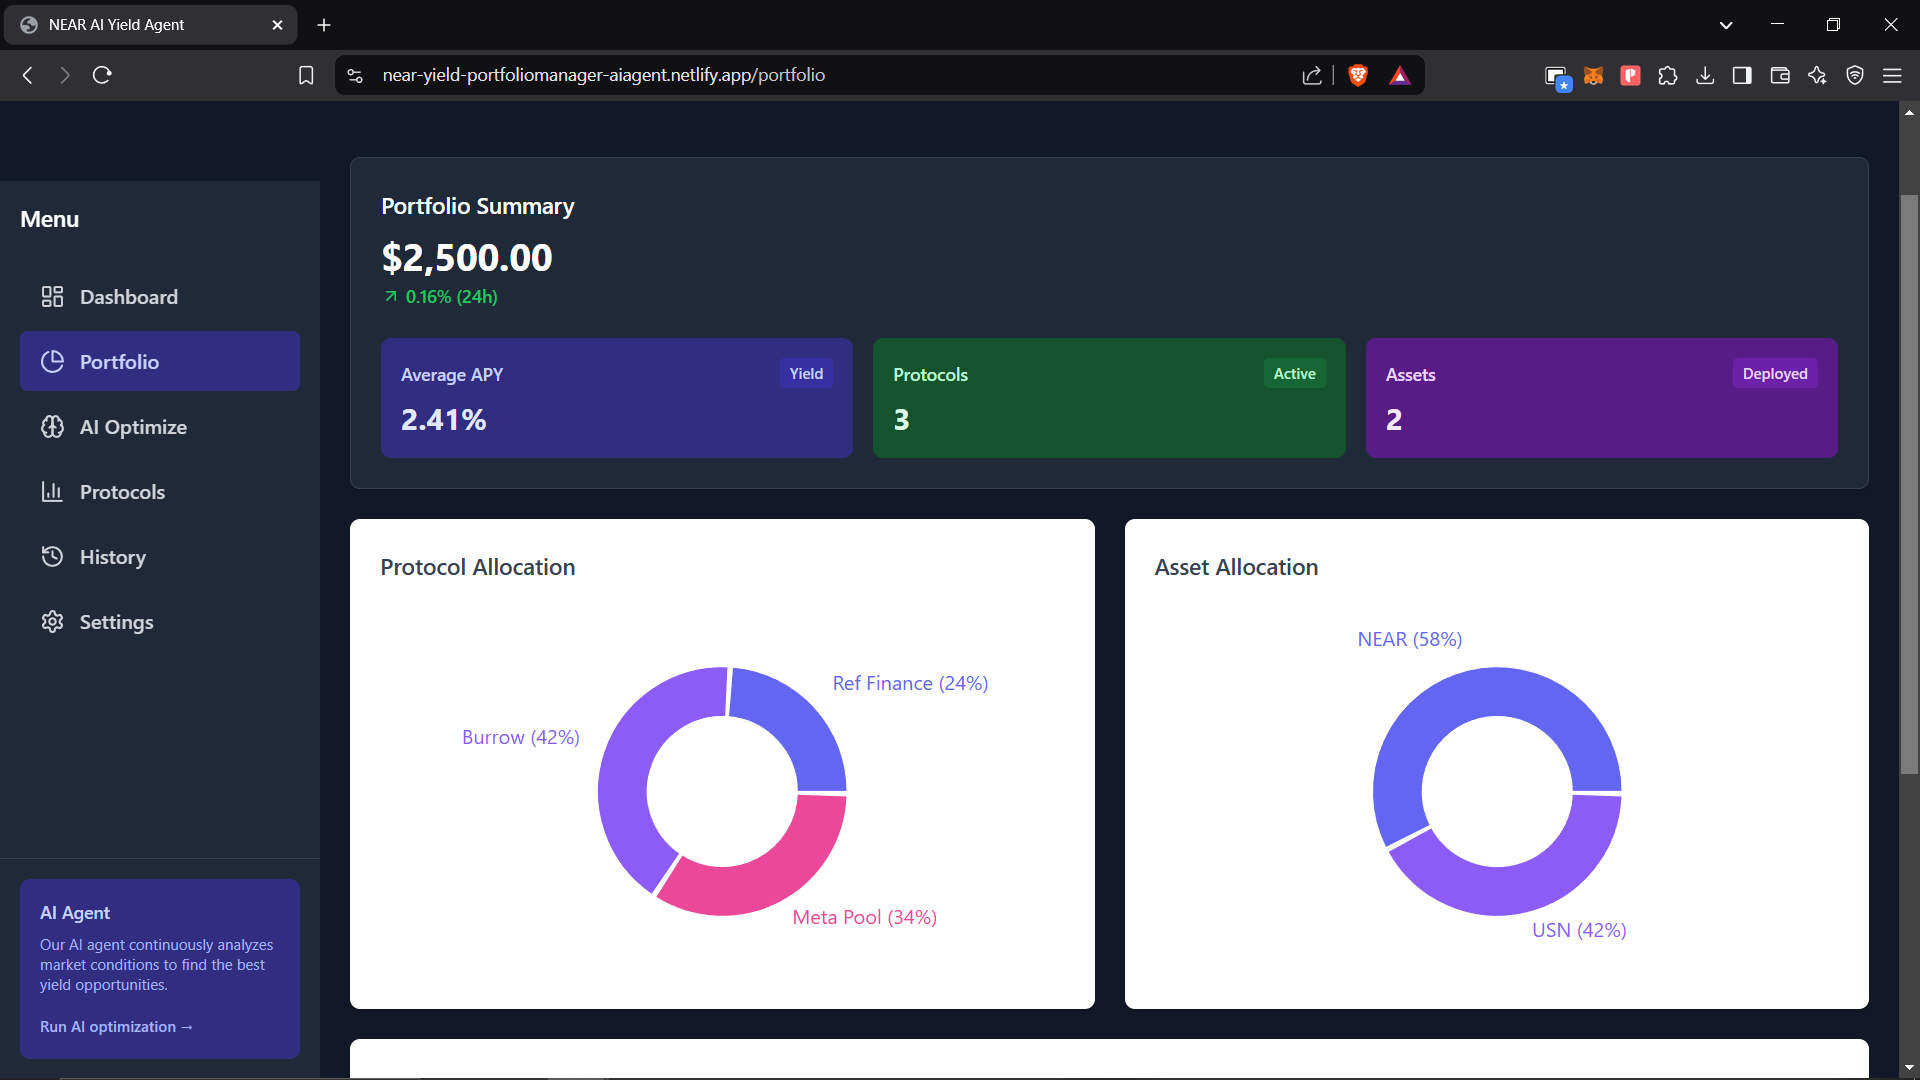Image resolution: width=1920 pixels, height=1080 pixels.
Task: Expand the tab search dropdown arrow
Action: pyautogui.click(x=1726, y=25)
